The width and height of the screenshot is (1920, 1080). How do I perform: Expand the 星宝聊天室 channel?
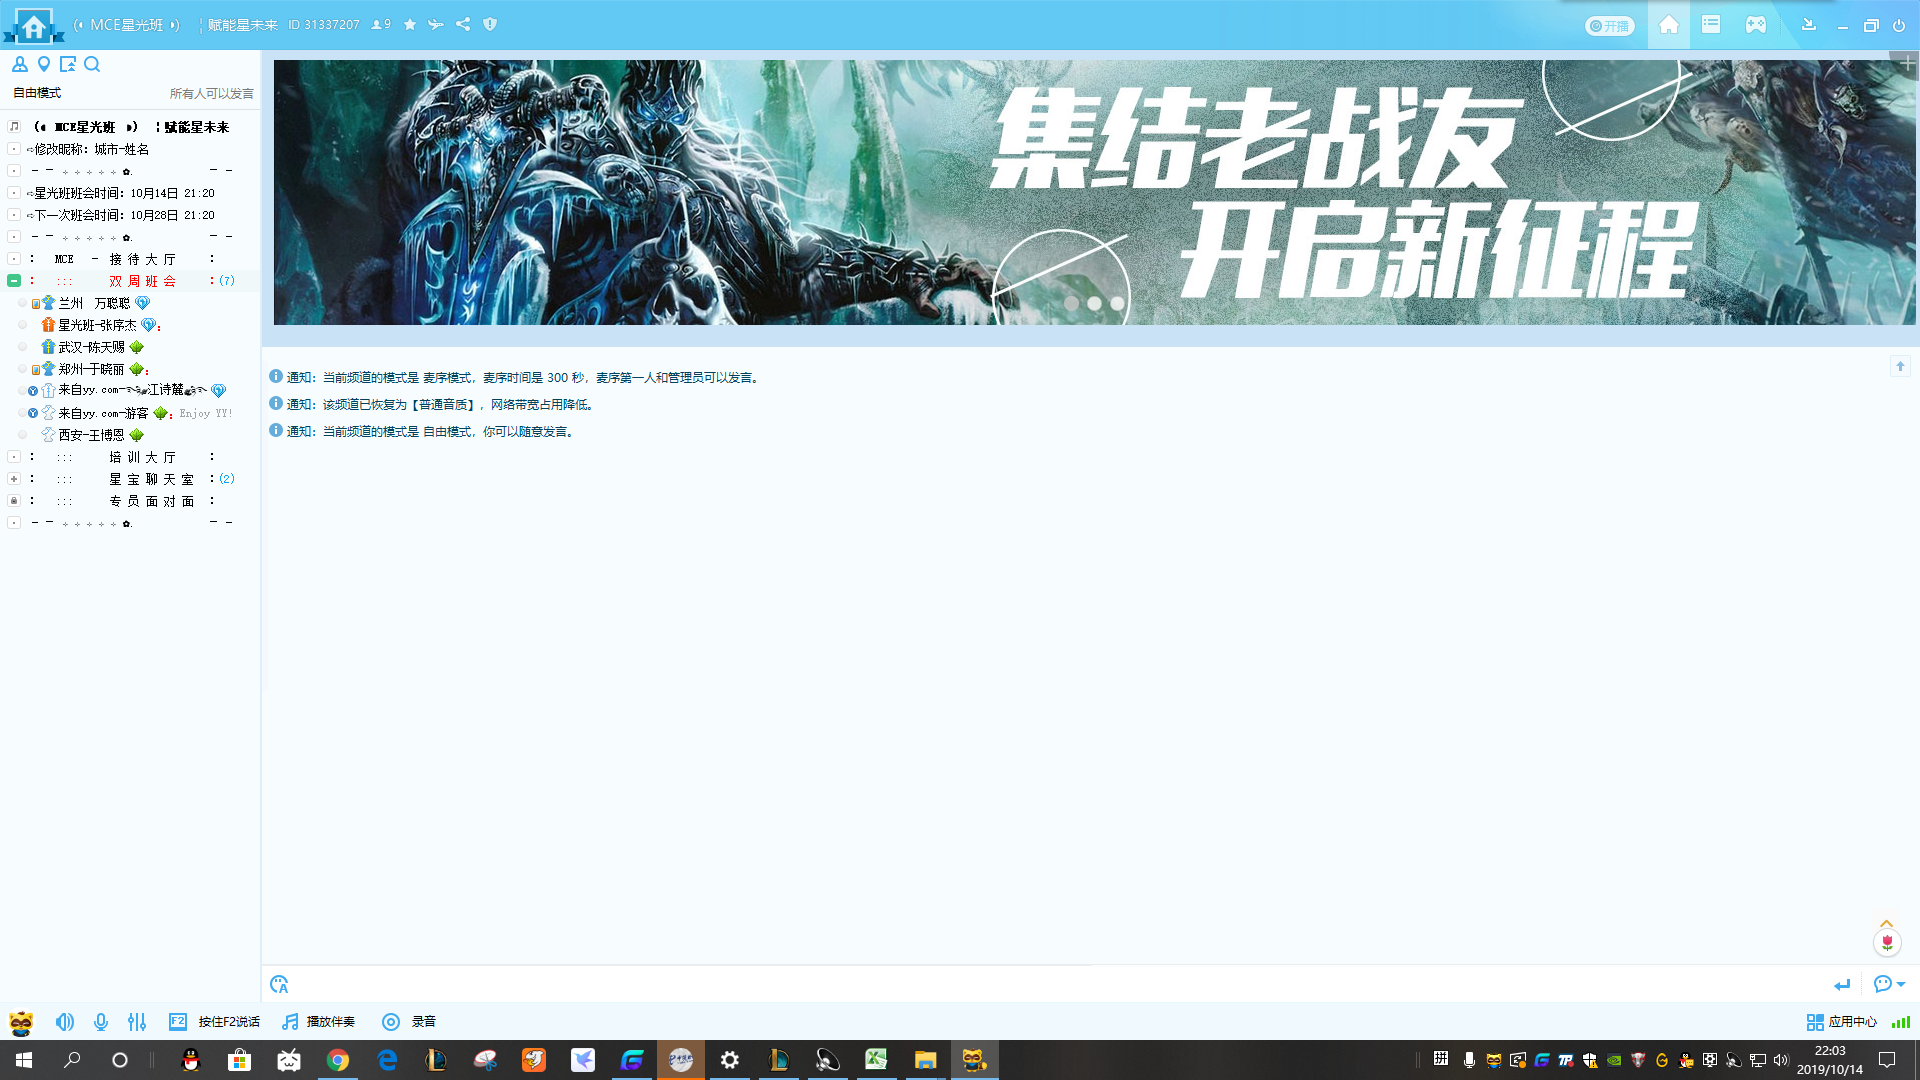pos(14,479)
